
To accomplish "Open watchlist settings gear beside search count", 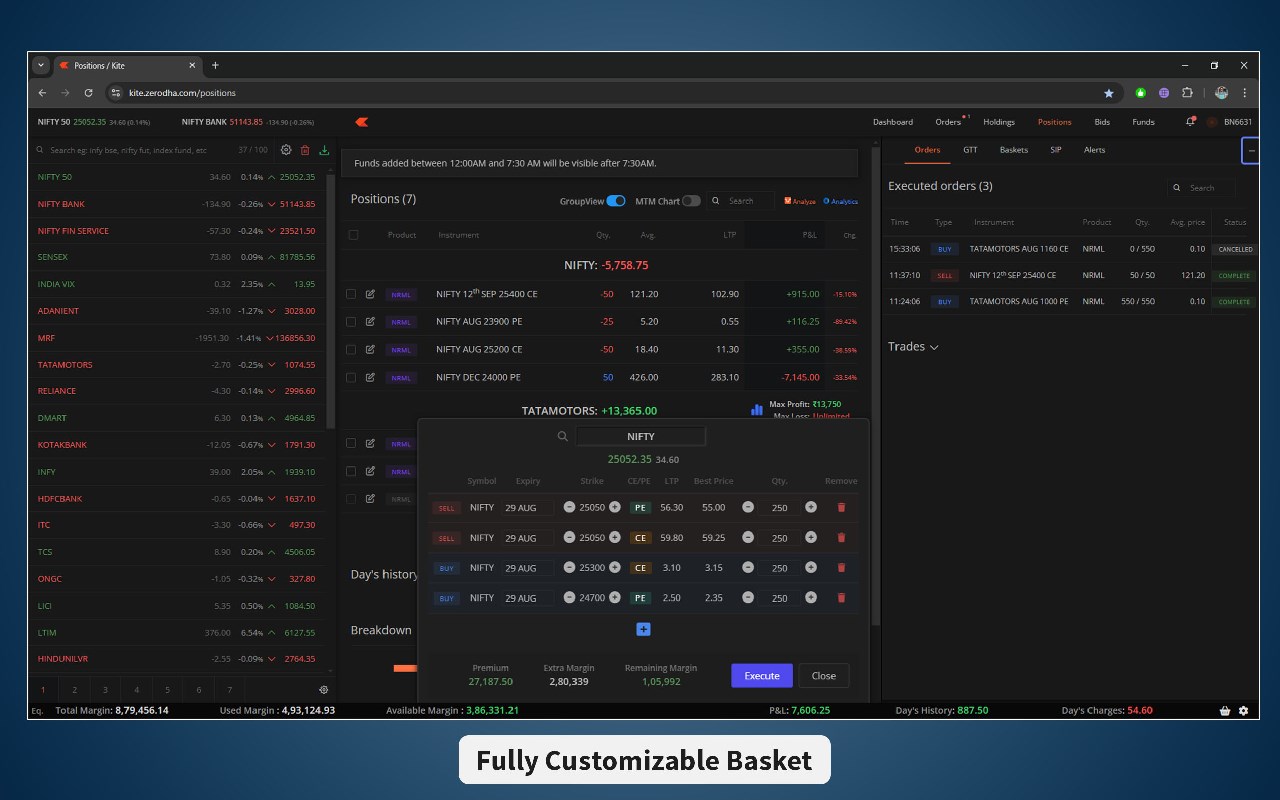I will (286, 150).
